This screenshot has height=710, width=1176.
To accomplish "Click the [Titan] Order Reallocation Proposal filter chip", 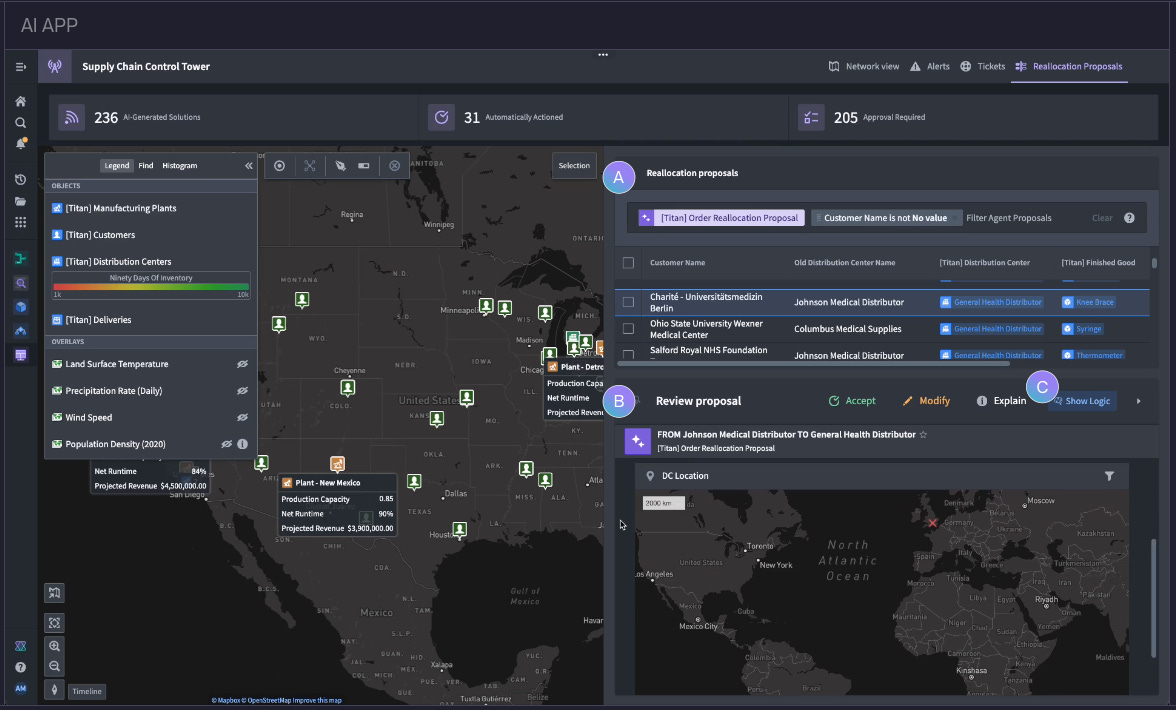I will (x=722, y=218).
